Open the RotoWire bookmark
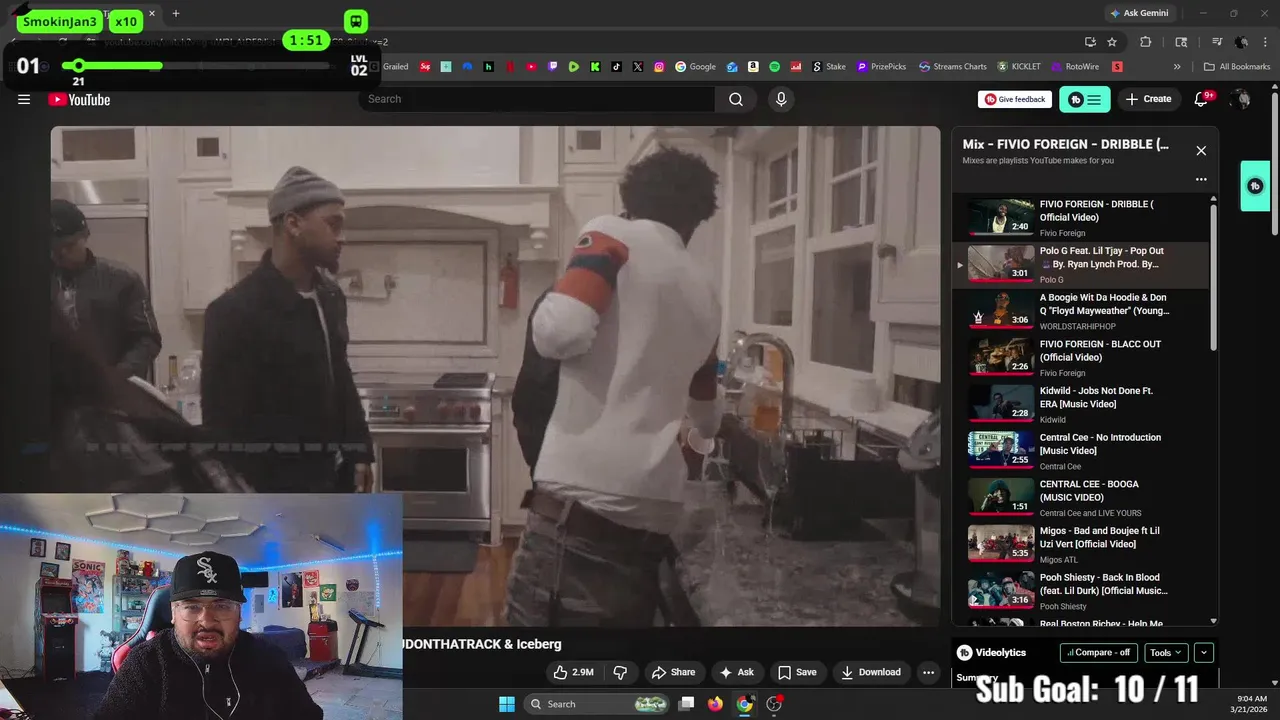The image size is (1280, 720). (1076, 67)
